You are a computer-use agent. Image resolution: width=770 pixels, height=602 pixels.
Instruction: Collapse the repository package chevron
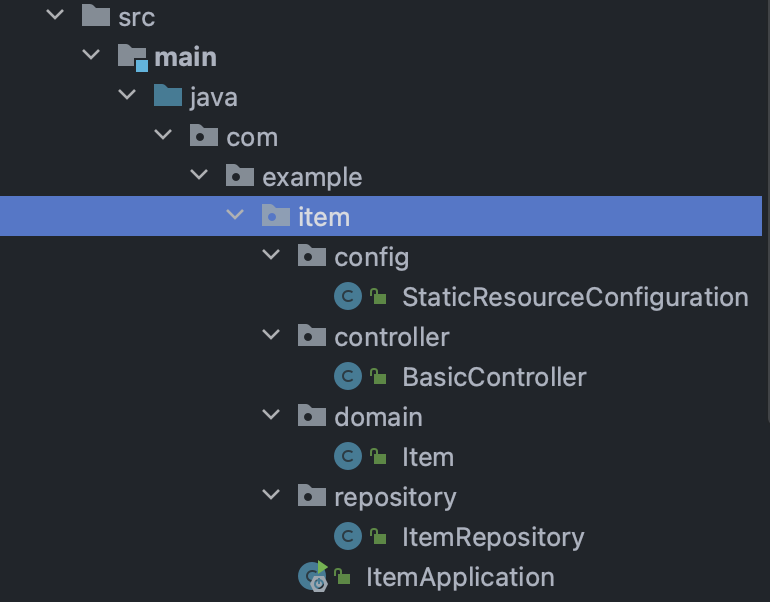tap(271, 494)
